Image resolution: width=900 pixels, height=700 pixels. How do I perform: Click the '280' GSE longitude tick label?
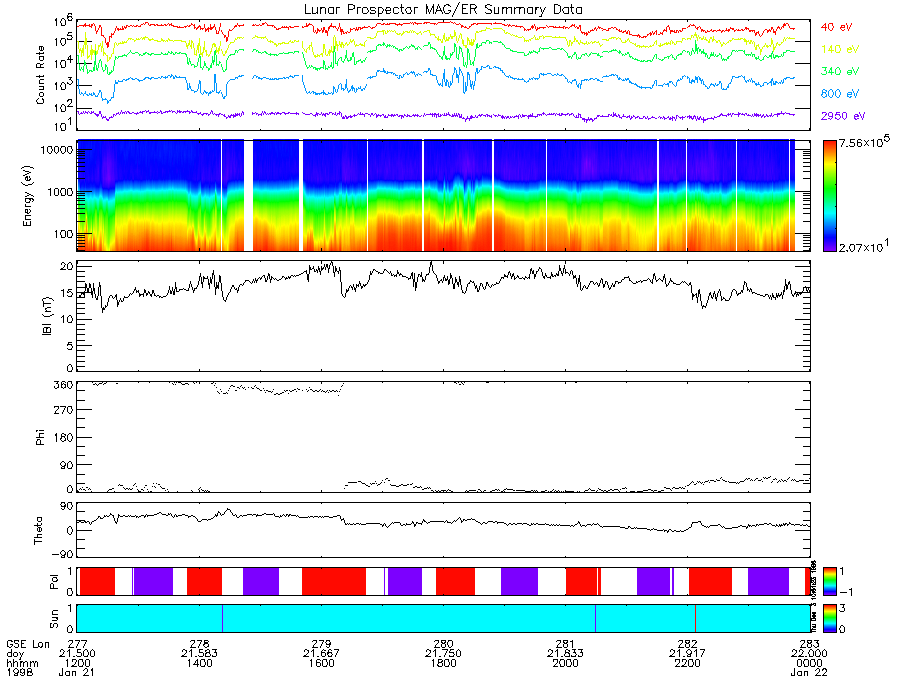[443, 644]
